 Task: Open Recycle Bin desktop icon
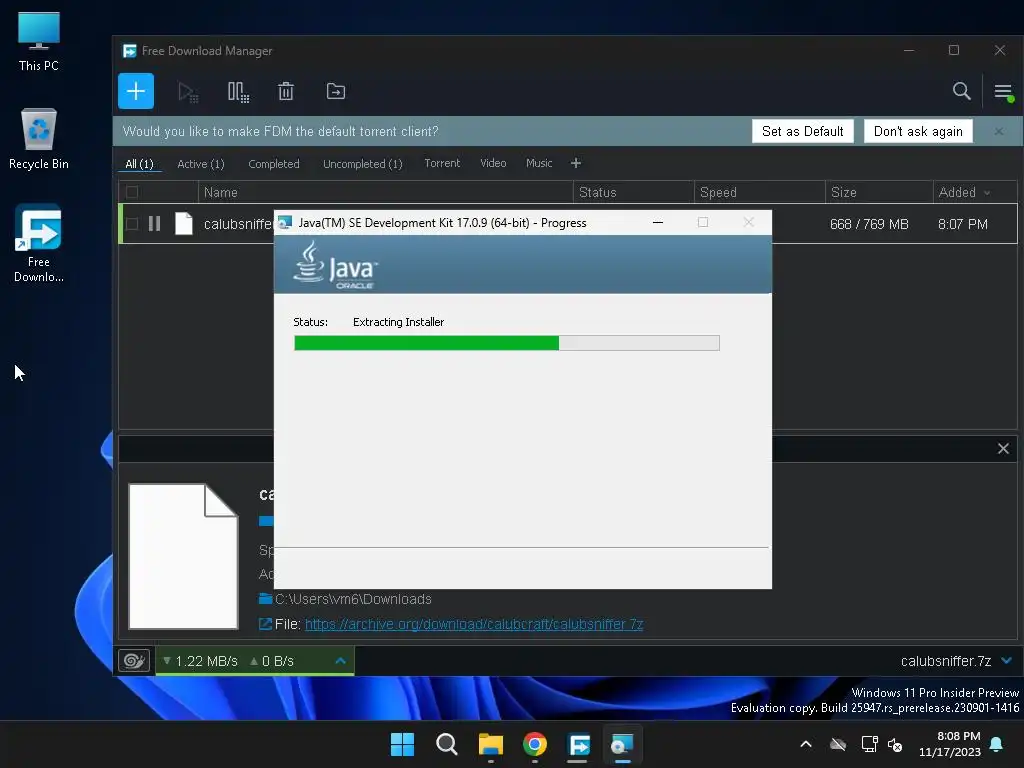point(39,139)
